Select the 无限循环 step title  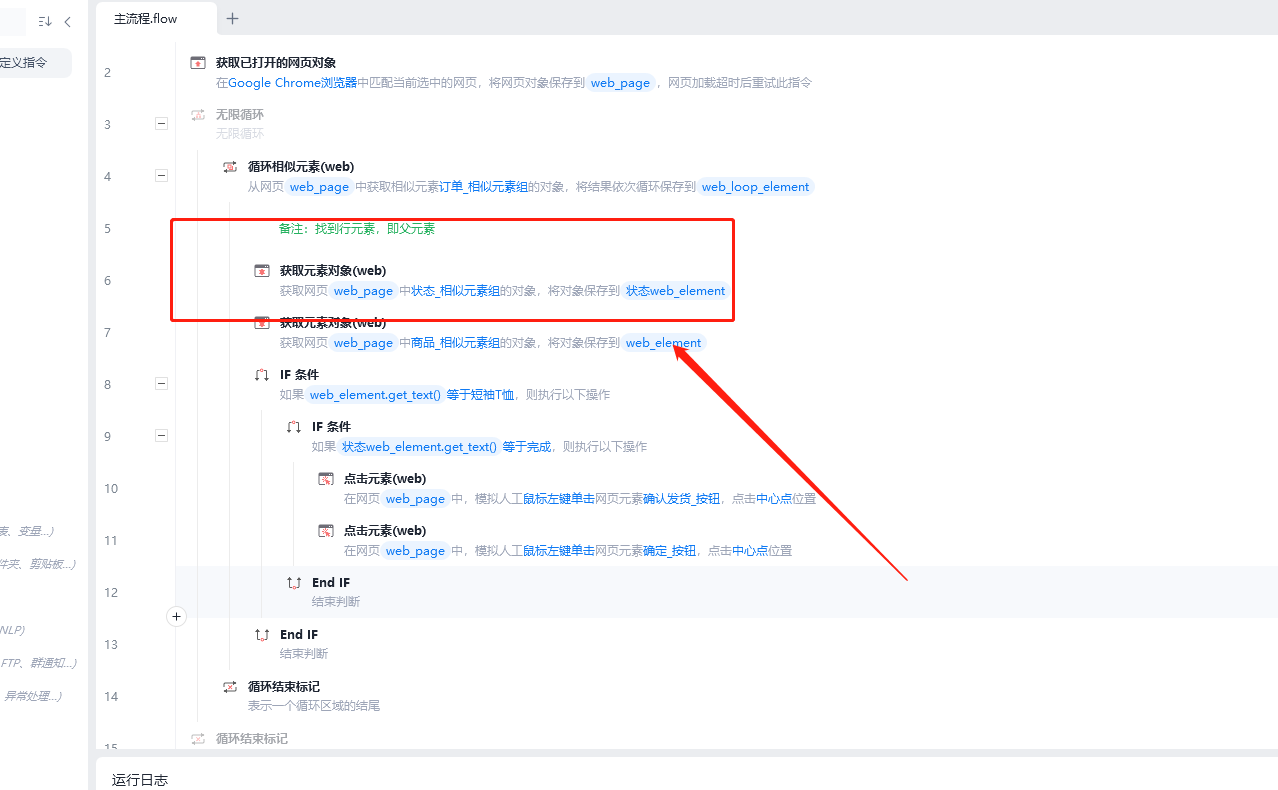coord(240,115)
